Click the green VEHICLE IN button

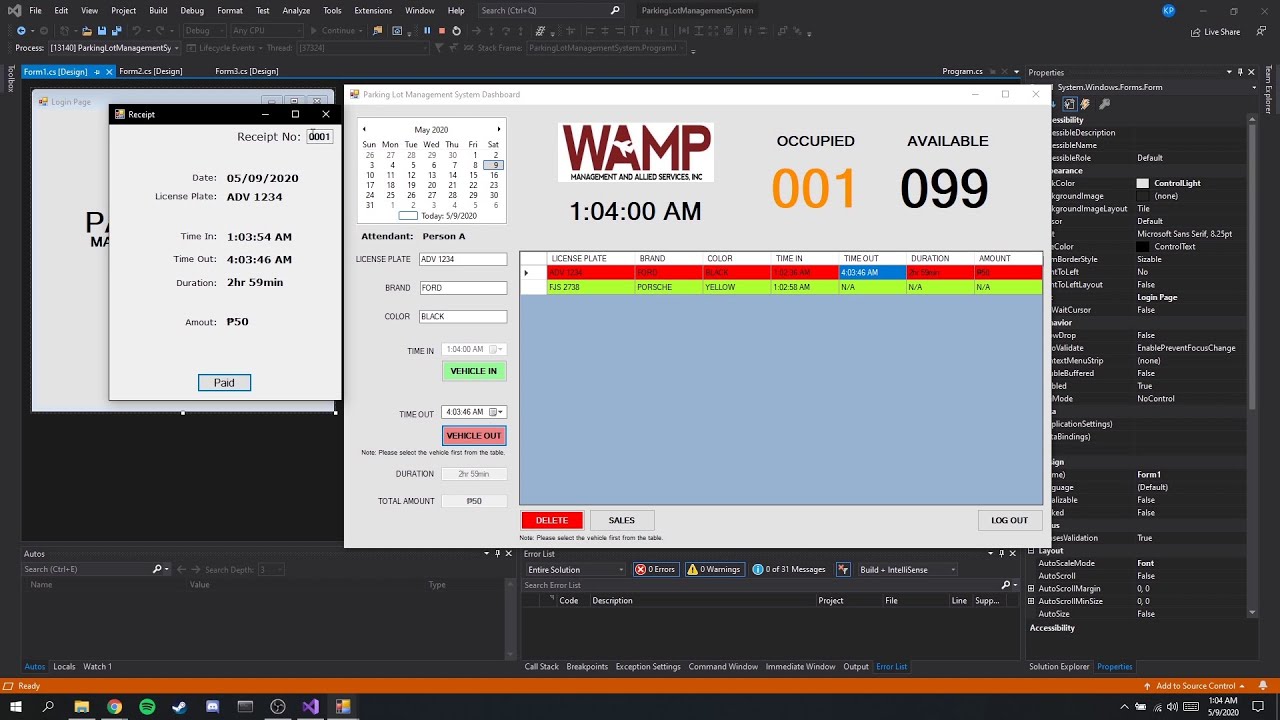click(474, 371)
